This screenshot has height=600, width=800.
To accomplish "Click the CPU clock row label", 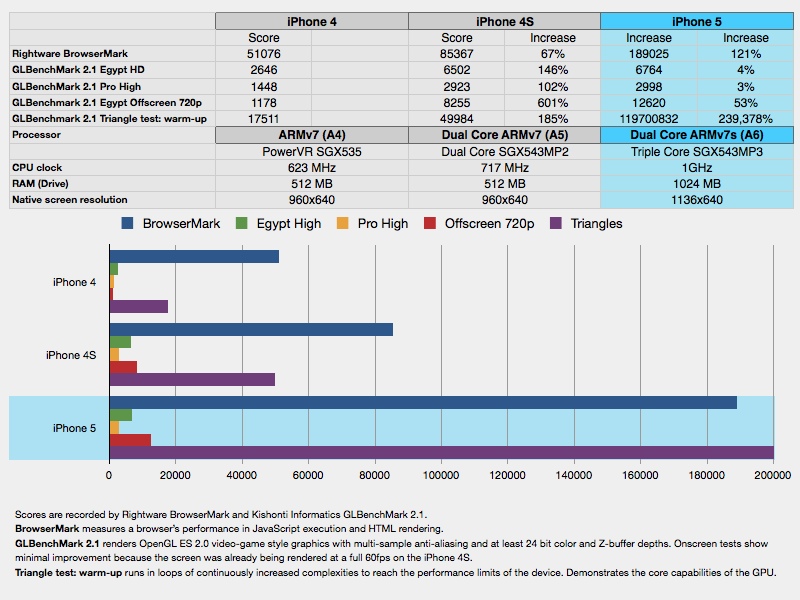I will pyautogui.click(x=37, y=167).
